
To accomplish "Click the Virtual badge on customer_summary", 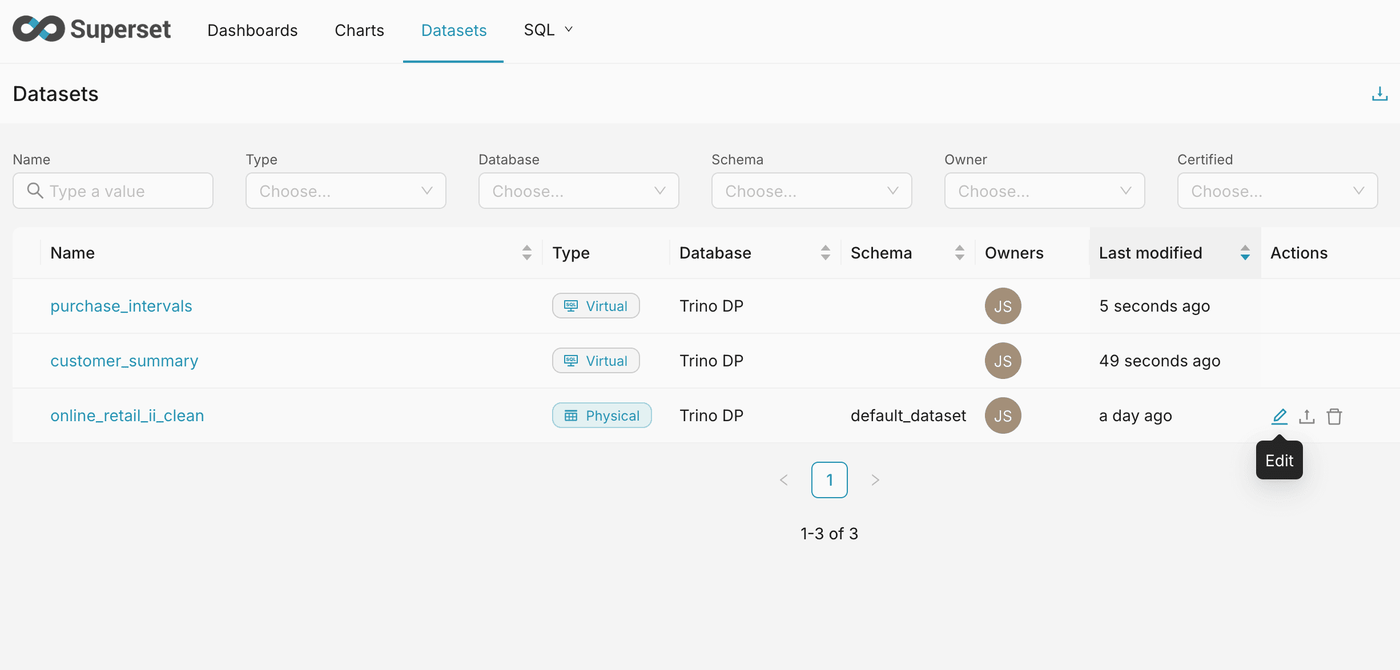I will click(596, 361).
